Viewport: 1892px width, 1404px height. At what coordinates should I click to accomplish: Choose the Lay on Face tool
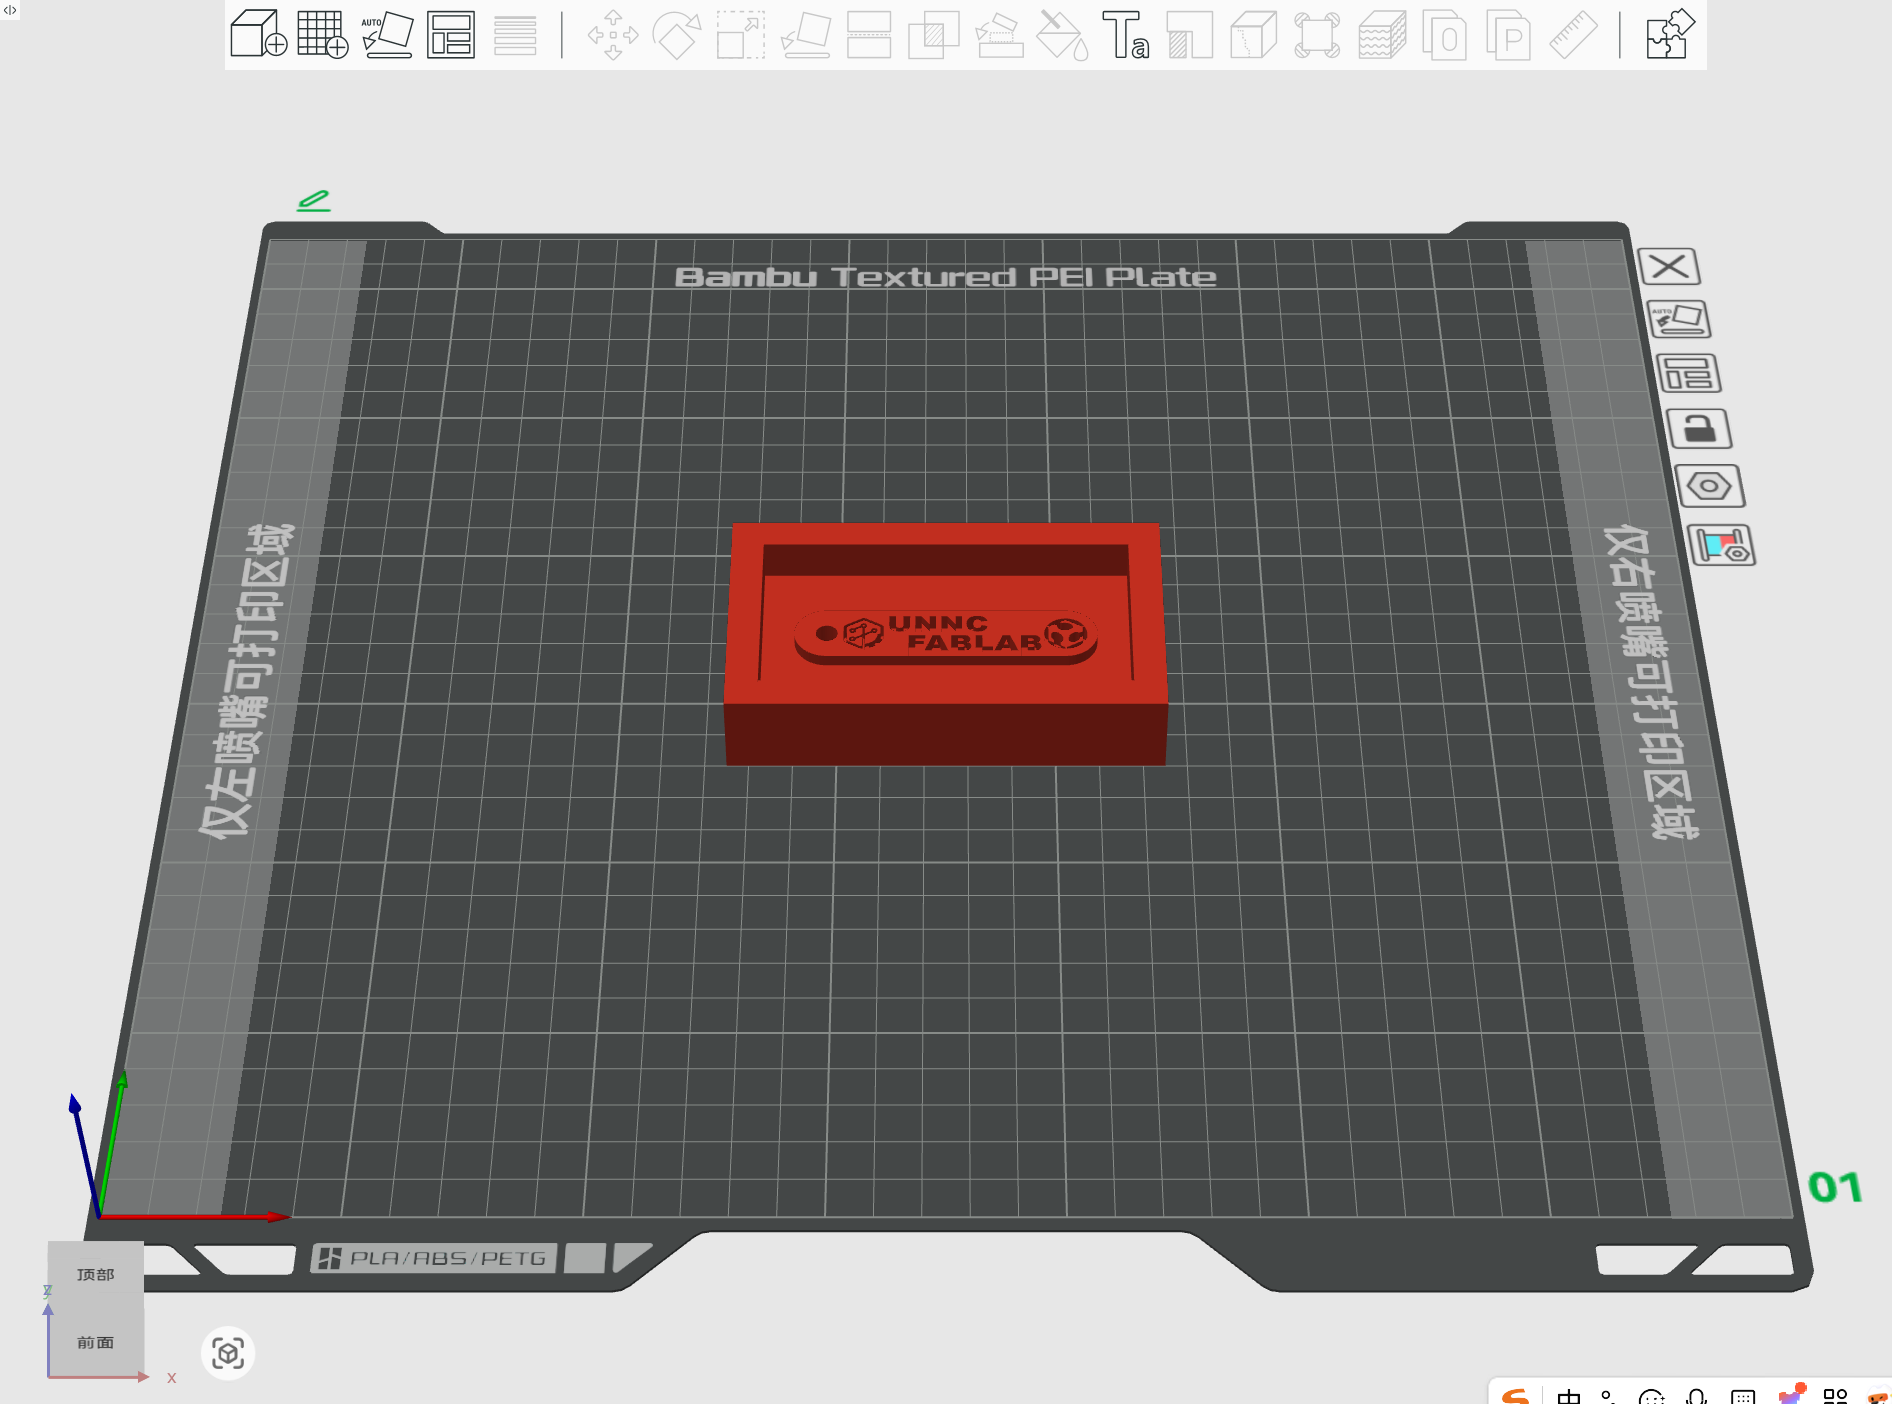click(x=806, y=35)
